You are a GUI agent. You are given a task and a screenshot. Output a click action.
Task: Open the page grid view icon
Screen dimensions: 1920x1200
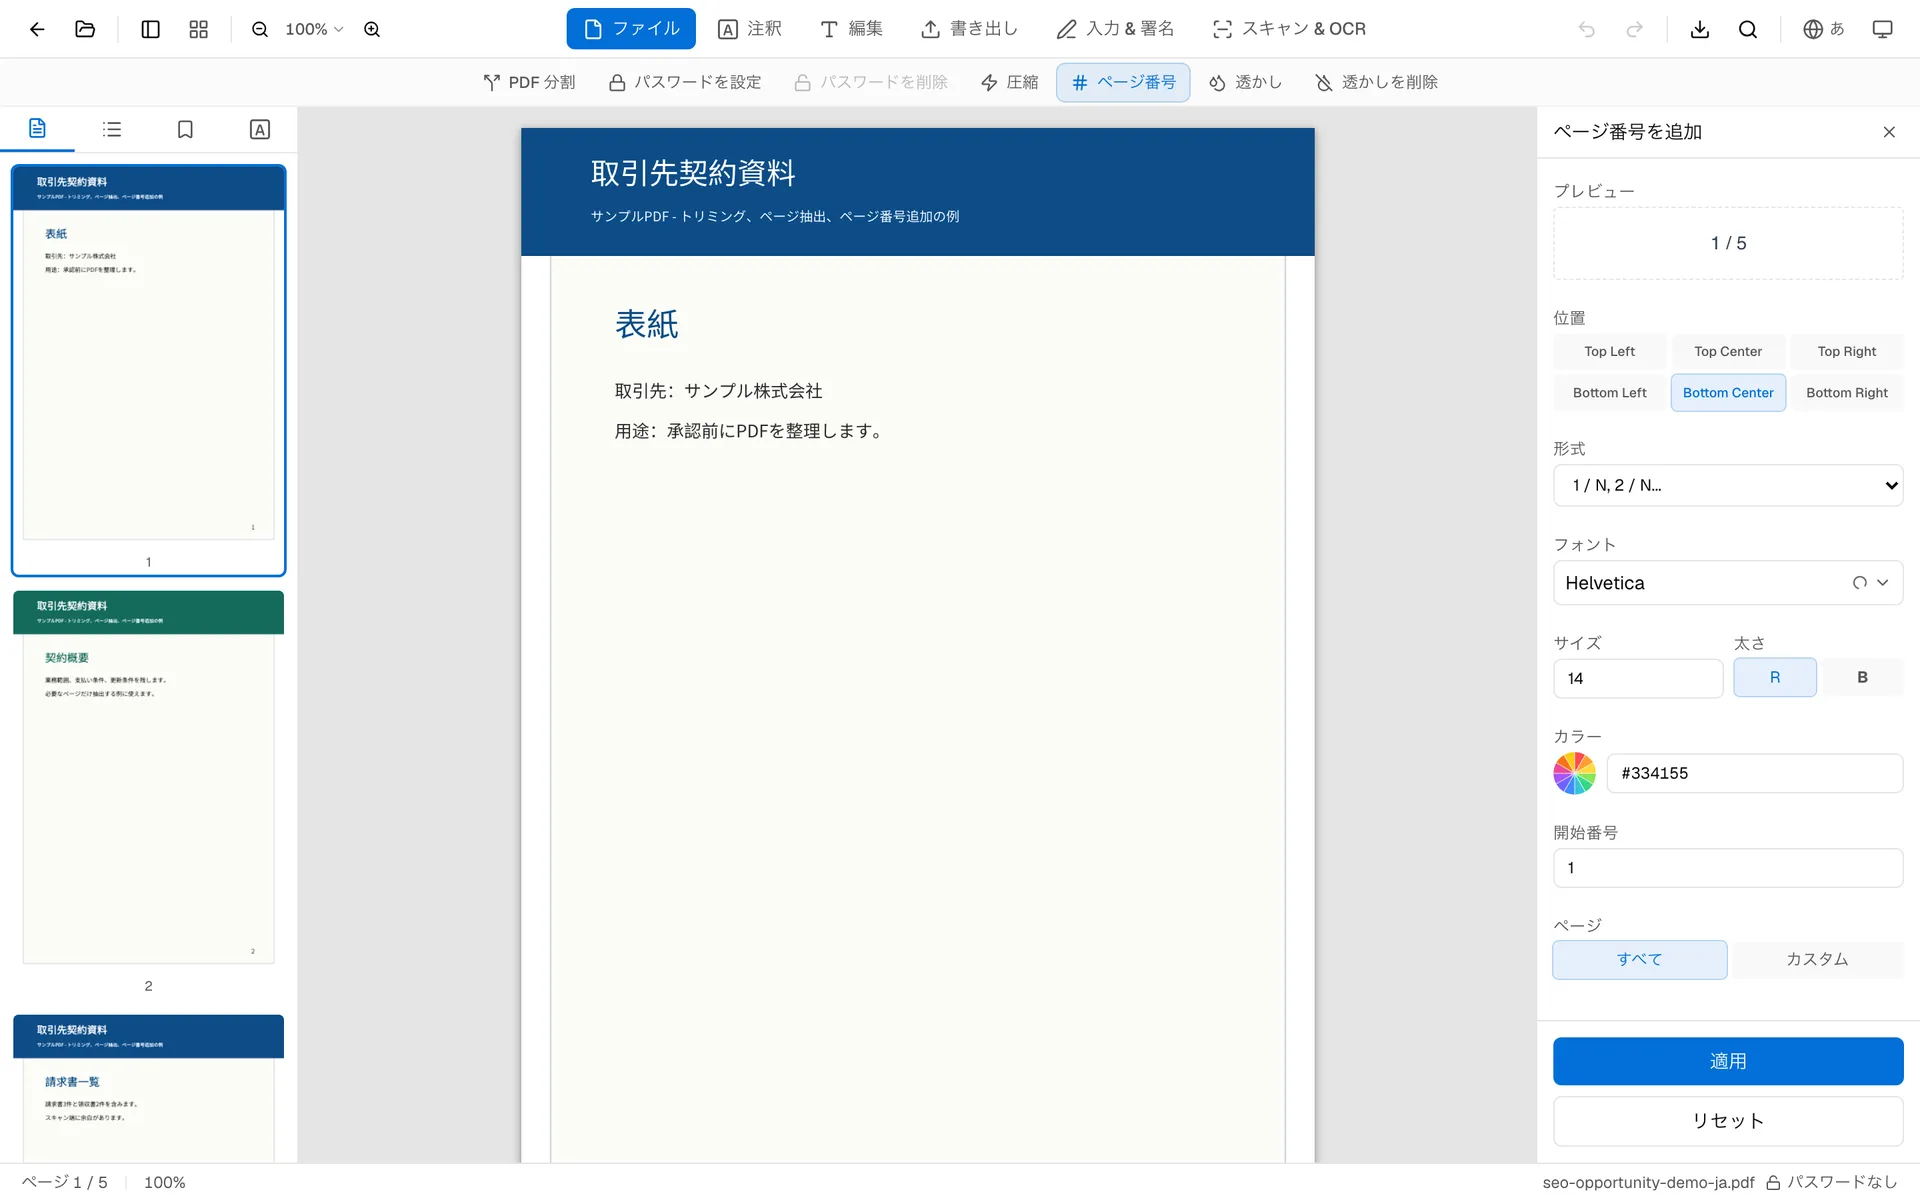click(x=199, y=29)
